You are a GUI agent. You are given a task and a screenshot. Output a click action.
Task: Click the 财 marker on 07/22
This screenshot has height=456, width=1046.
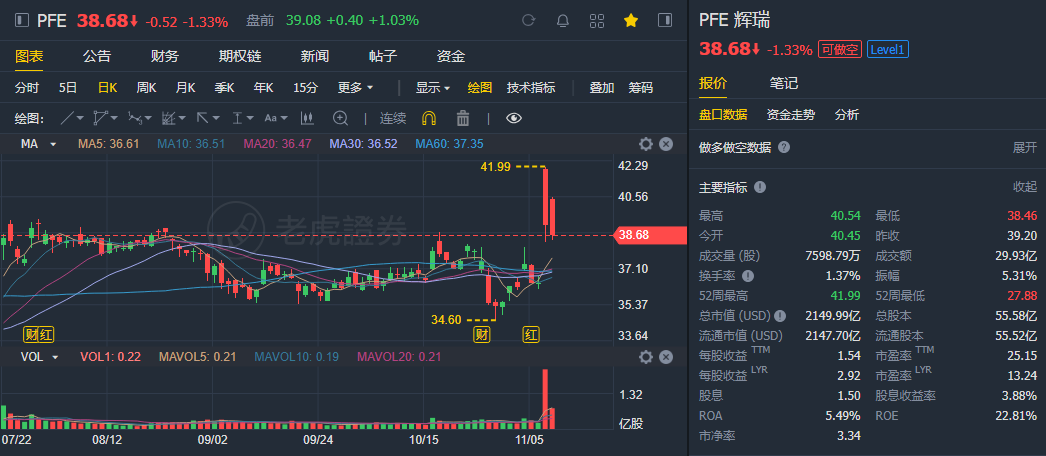point(31,334)
